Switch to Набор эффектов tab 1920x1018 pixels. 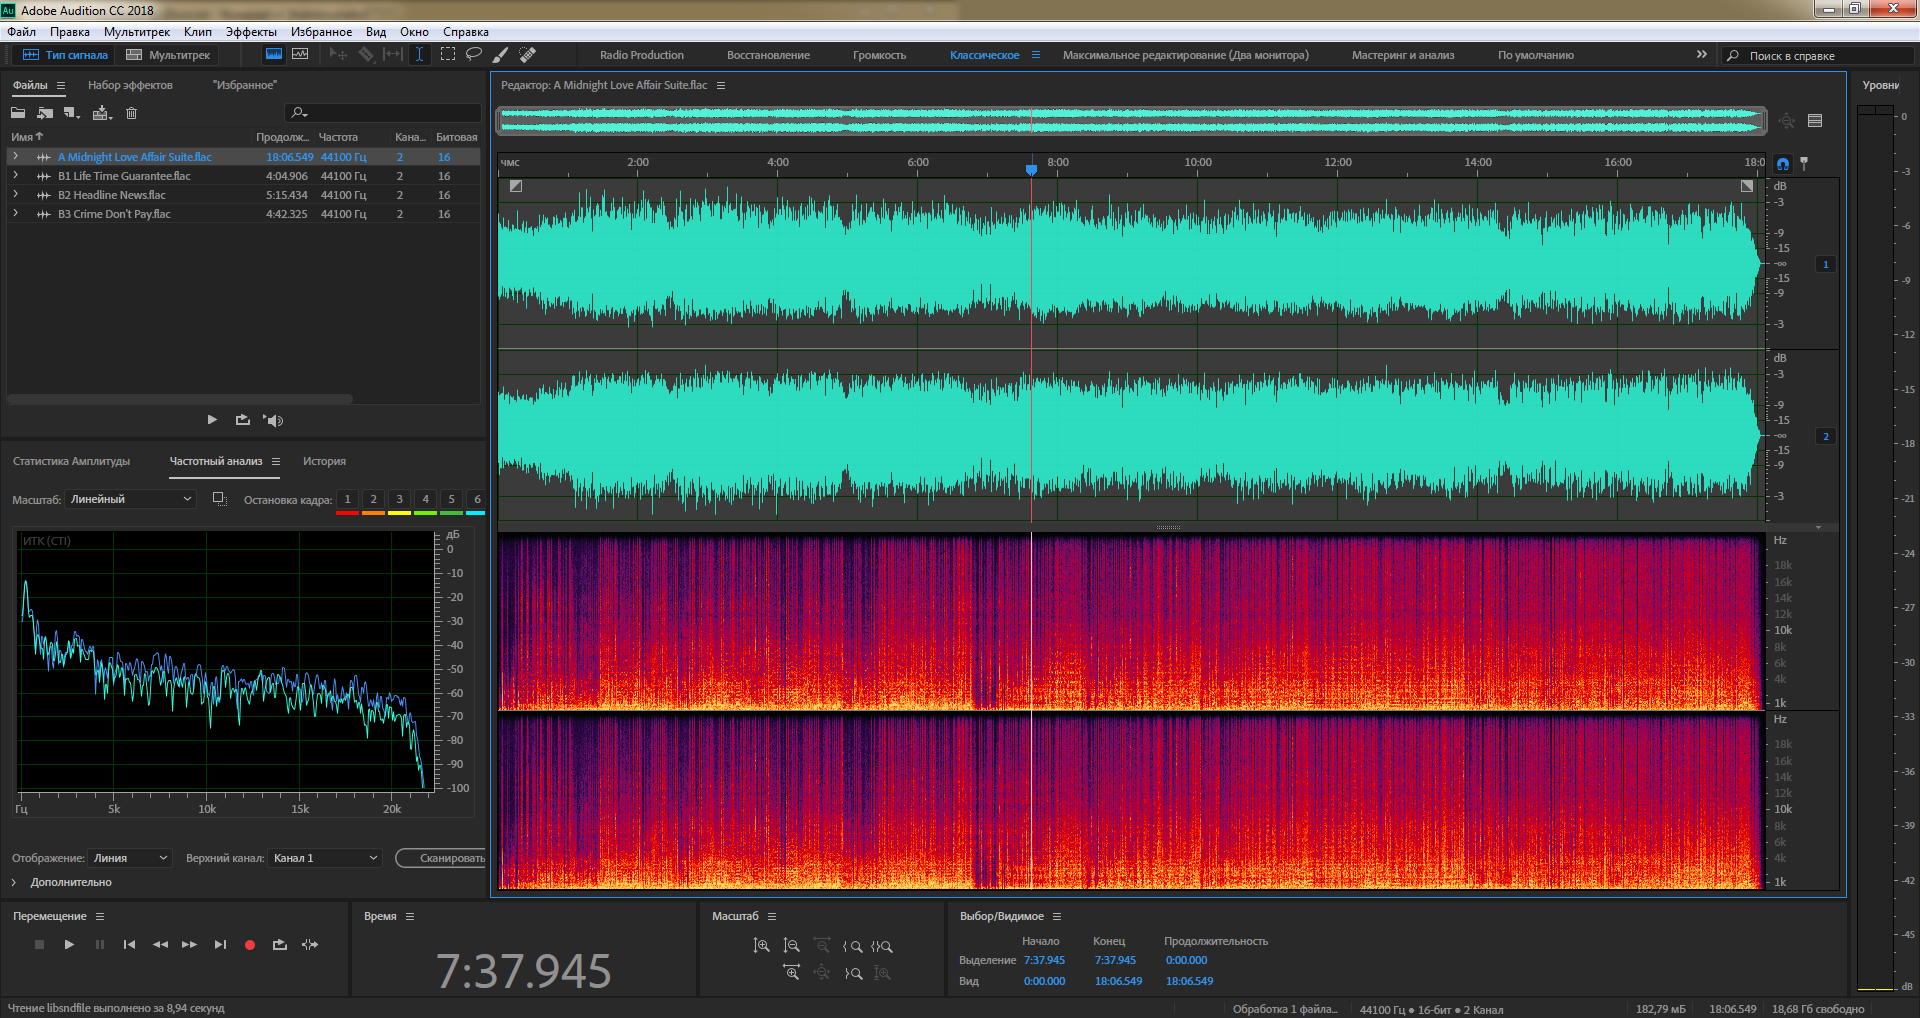tap(130, 86)
